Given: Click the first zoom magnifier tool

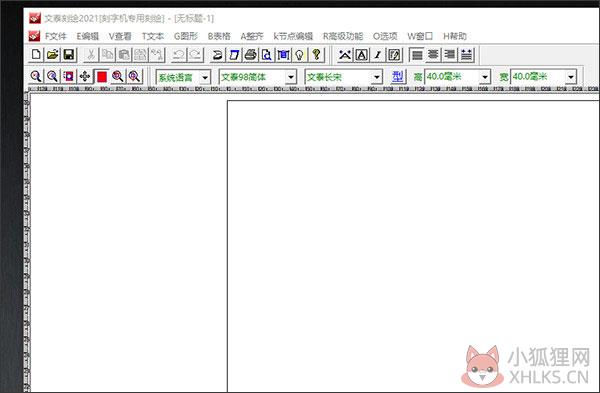Looking at the screenshot, I should 36,77.
